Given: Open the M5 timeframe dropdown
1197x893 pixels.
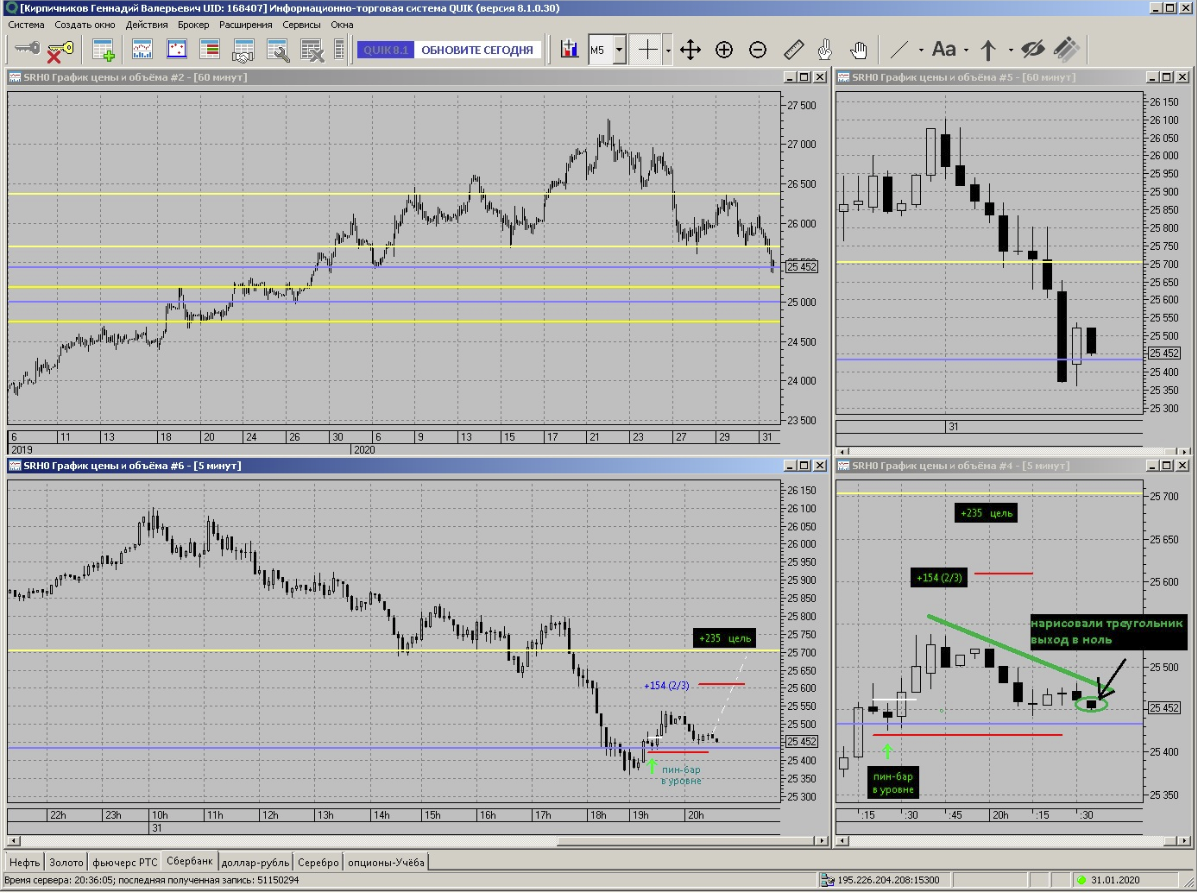Looking at the screenshot, I should pos(619,50).
